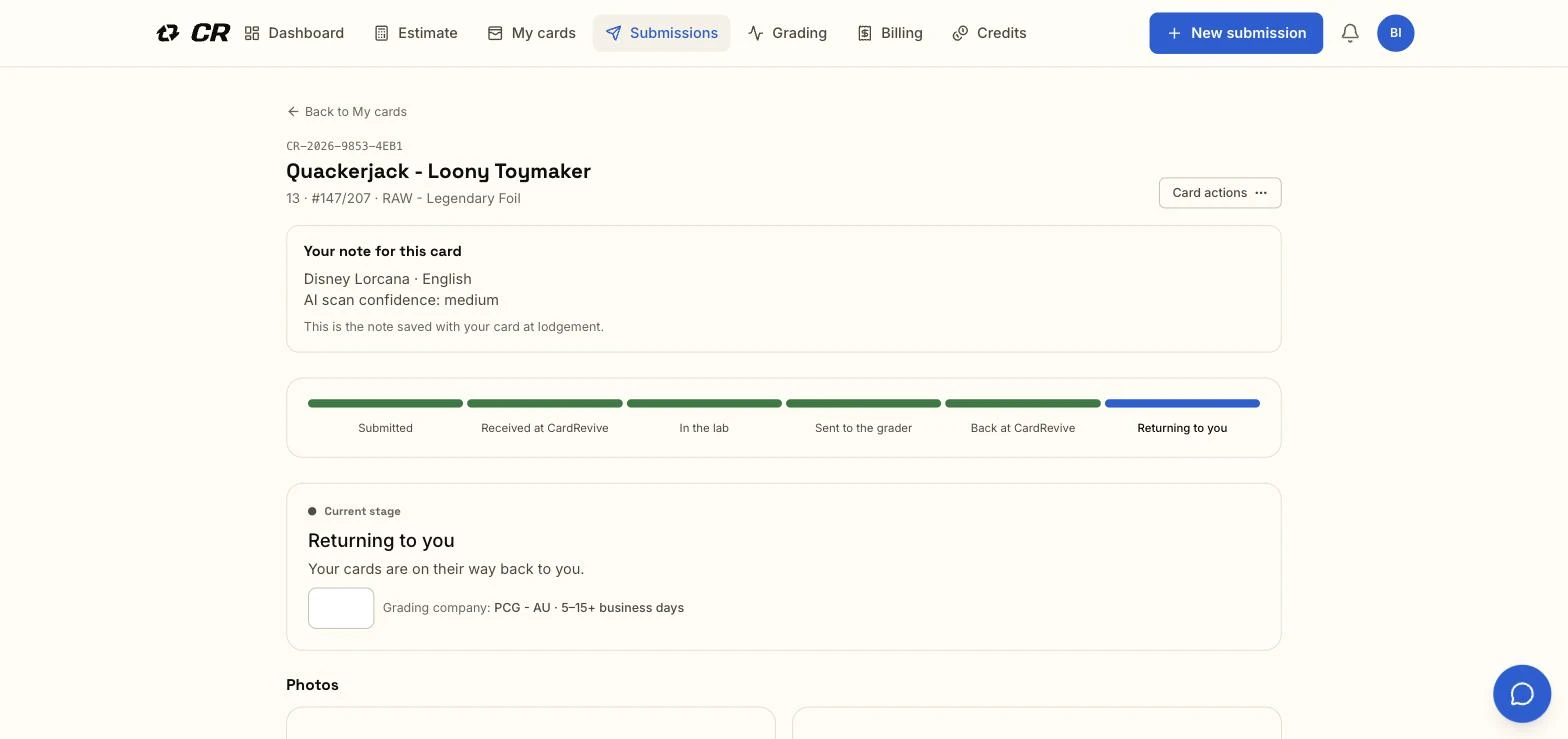
Task: Click the Back at CardRevive step label
Action: 1023,428
